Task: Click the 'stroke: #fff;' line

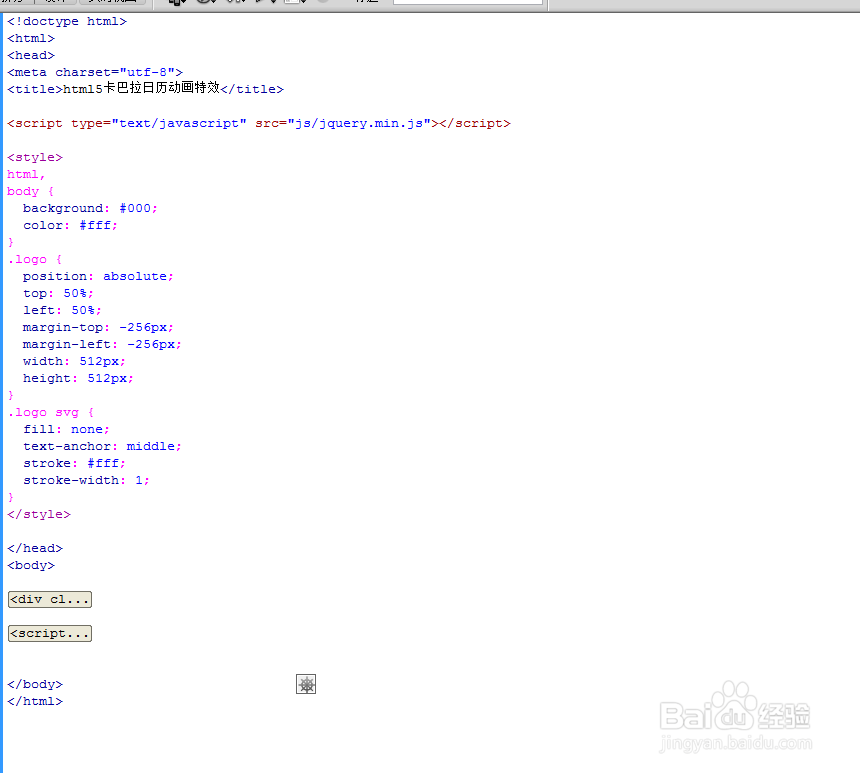Action: click(74, 464)
